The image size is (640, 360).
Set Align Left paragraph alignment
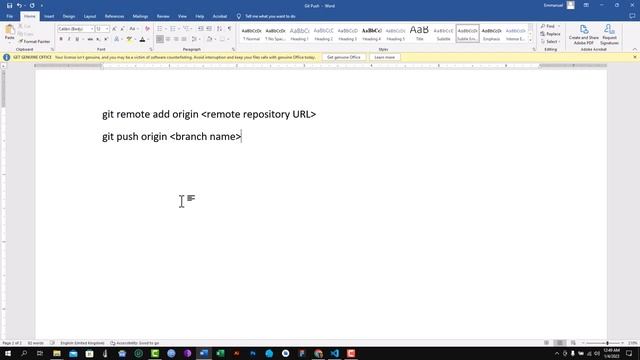pos(160,39)
